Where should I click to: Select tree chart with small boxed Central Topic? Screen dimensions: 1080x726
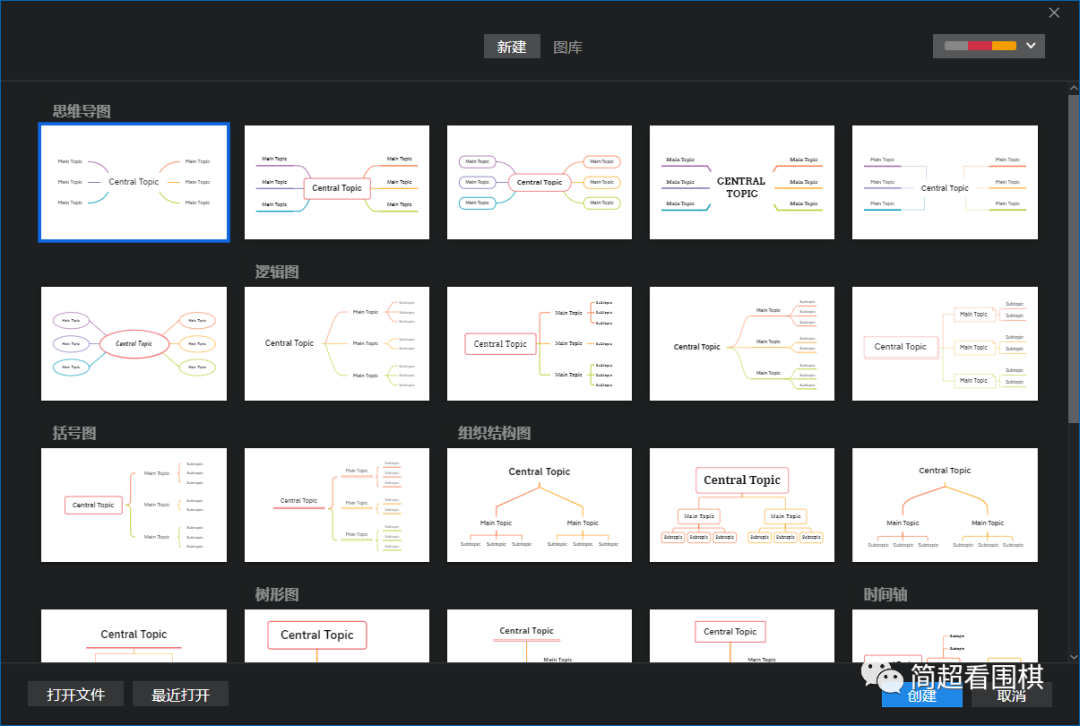(742, 636)
